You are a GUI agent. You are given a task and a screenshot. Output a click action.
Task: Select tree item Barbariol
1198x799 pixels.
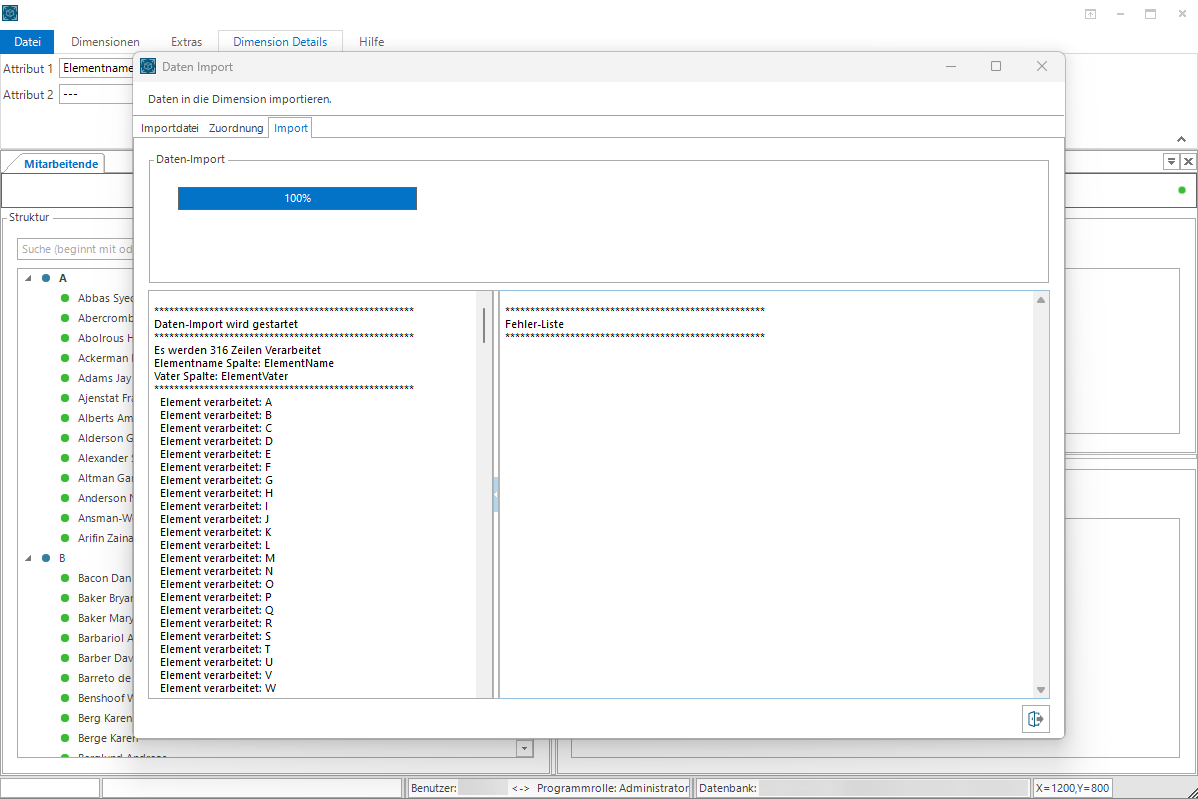(x=105, y=638)
